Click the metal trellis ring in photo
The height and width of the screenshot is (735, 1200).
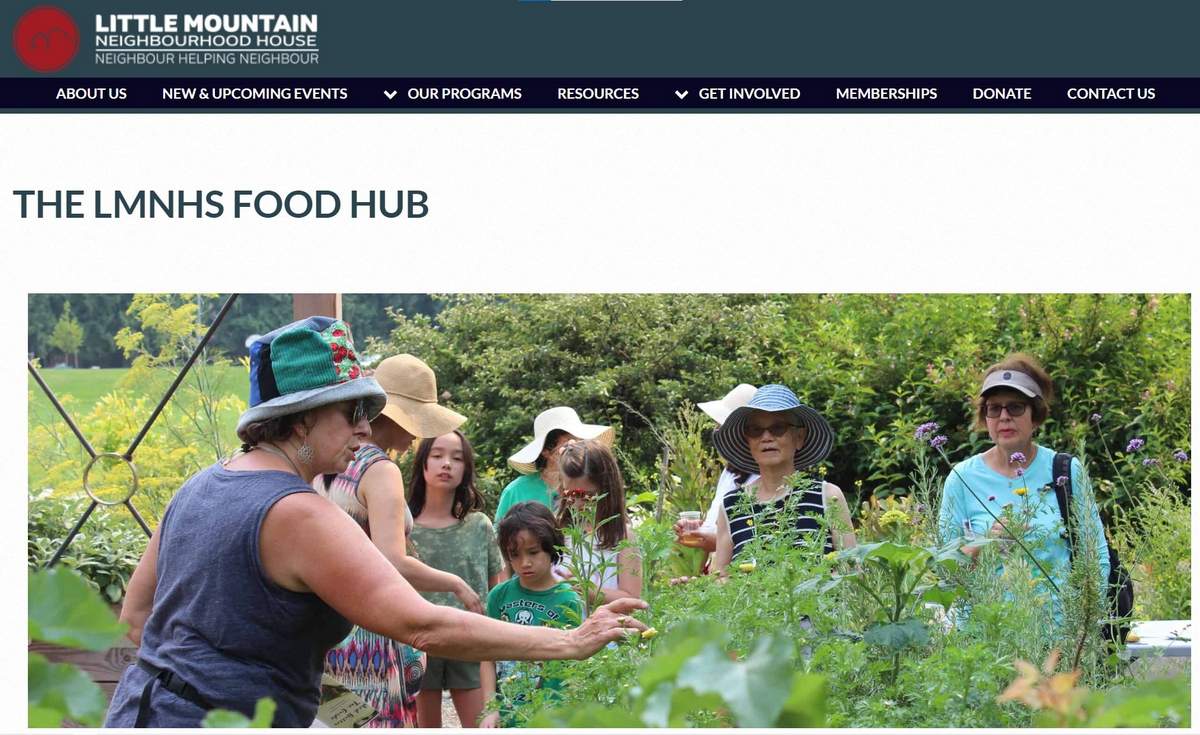click(x=110, y=479)
